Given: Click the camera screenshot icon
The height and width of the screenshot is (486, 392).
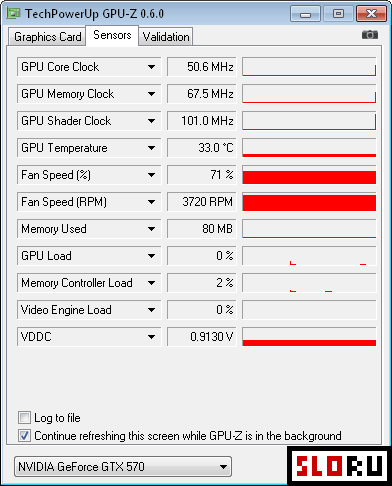Looking at the screenshot, I should pyautogui.click(x=370, y=35).
